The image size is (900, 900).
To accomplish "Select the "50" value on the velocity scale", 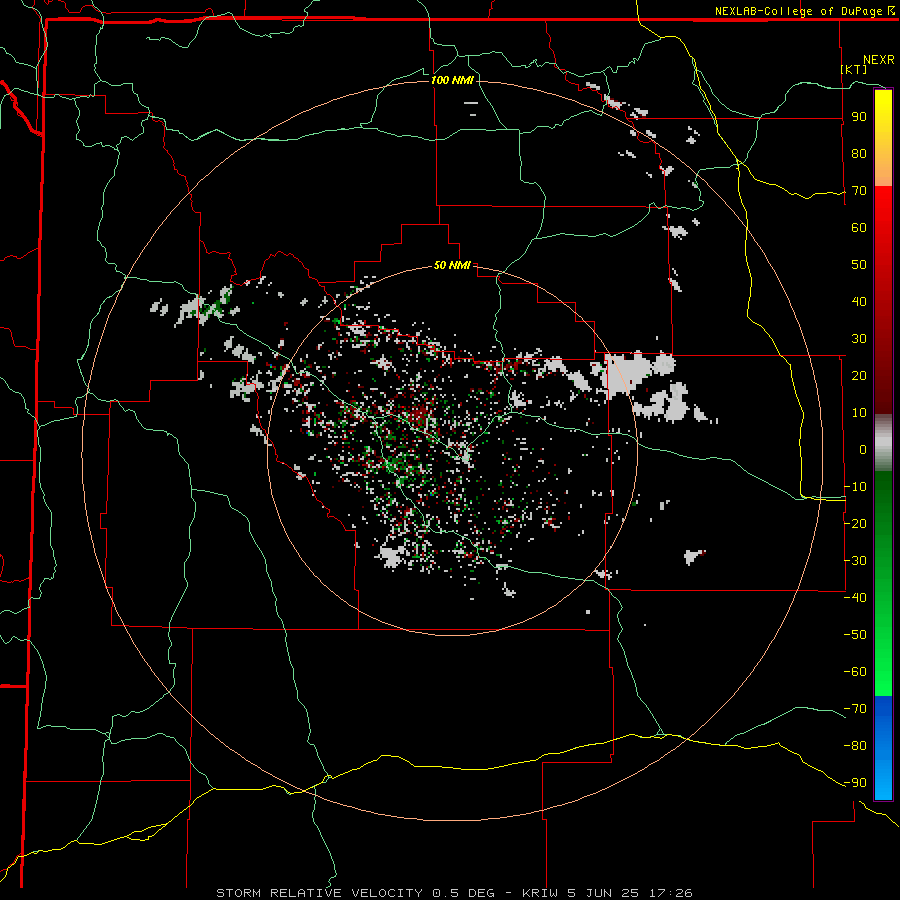I will tap(859, 265).
